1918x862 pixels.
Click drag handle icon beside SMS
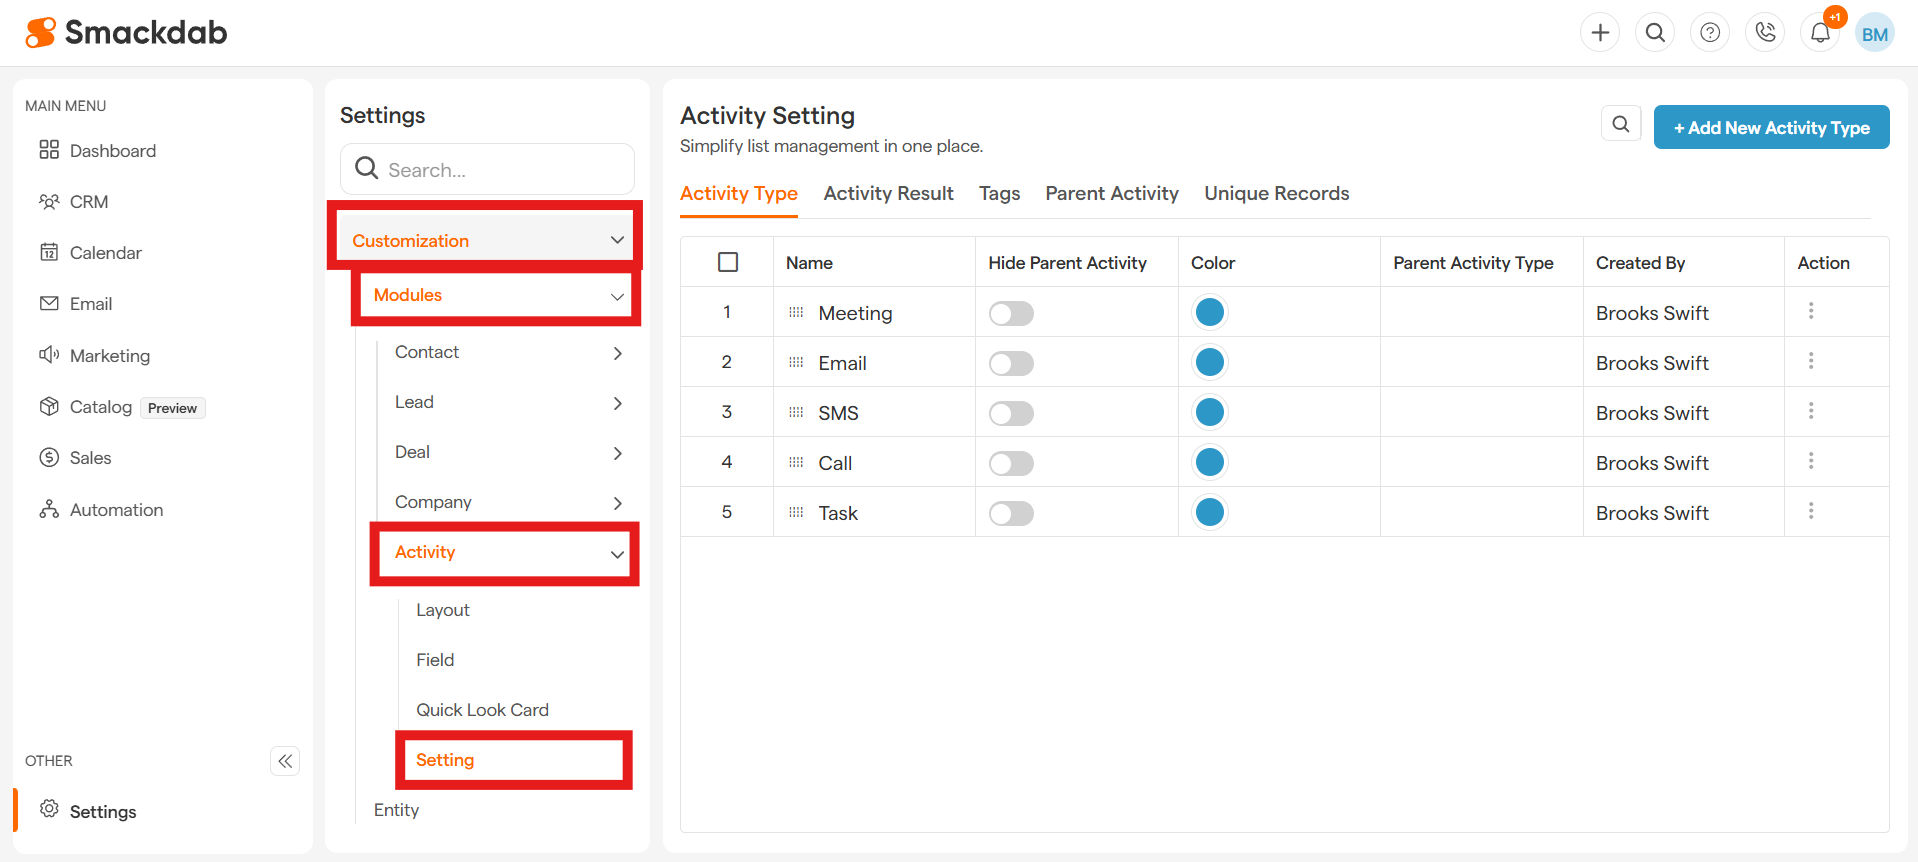pos(796,413)
